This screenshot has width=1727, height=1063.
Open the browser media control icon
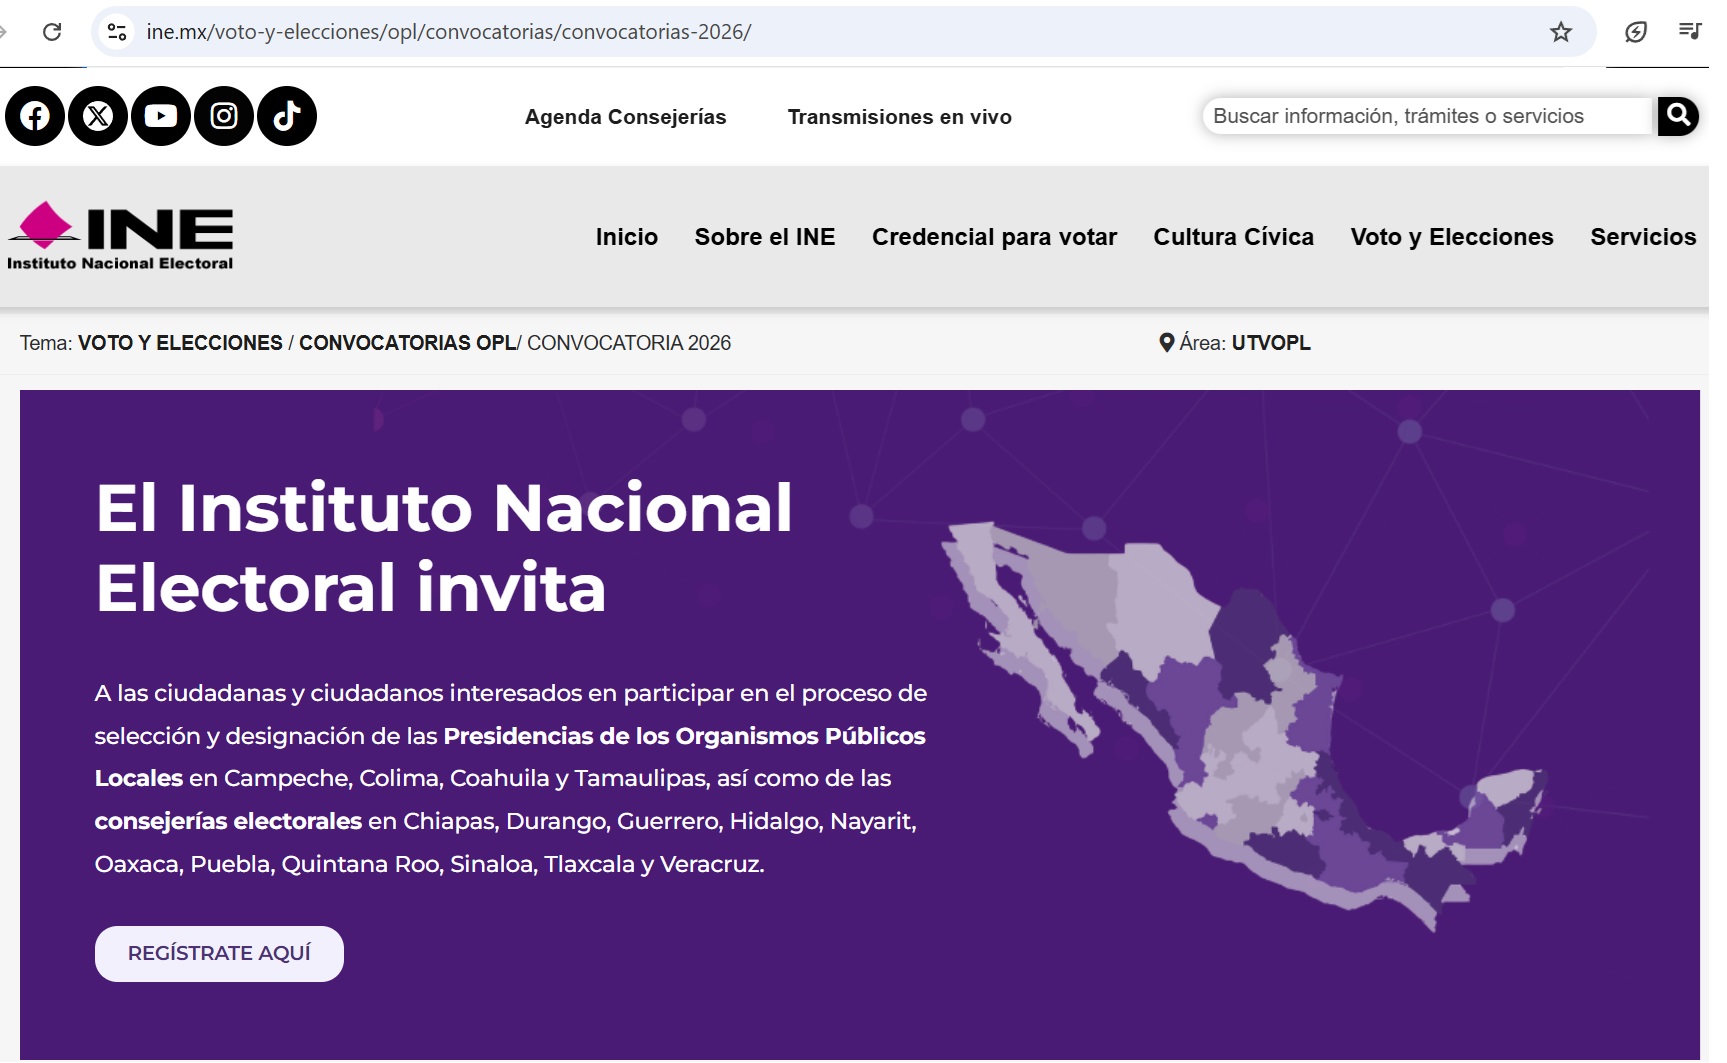pos(1689,32)
